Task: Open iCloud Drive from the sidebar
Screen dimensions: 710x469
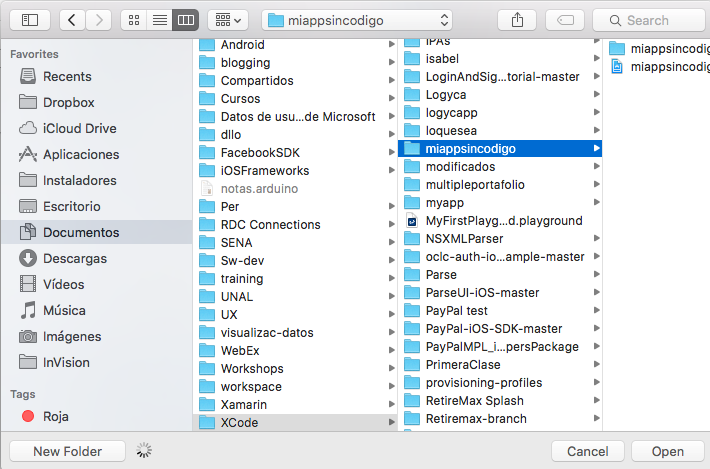Action: point(79,128)
